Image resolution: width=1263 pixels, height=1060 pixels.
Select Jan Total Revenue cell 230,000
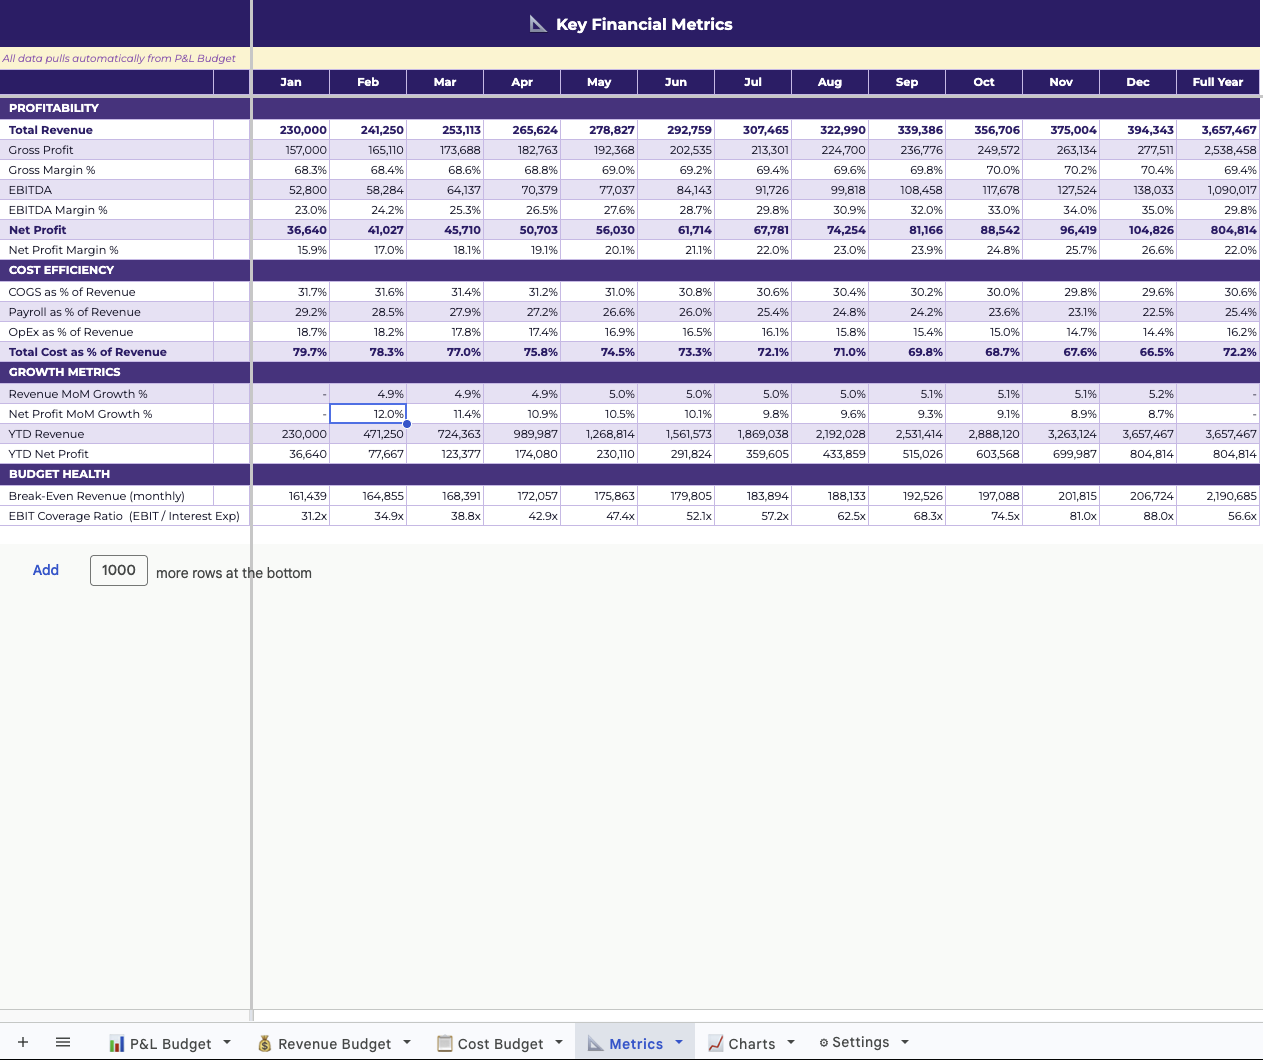coord(291,130)
